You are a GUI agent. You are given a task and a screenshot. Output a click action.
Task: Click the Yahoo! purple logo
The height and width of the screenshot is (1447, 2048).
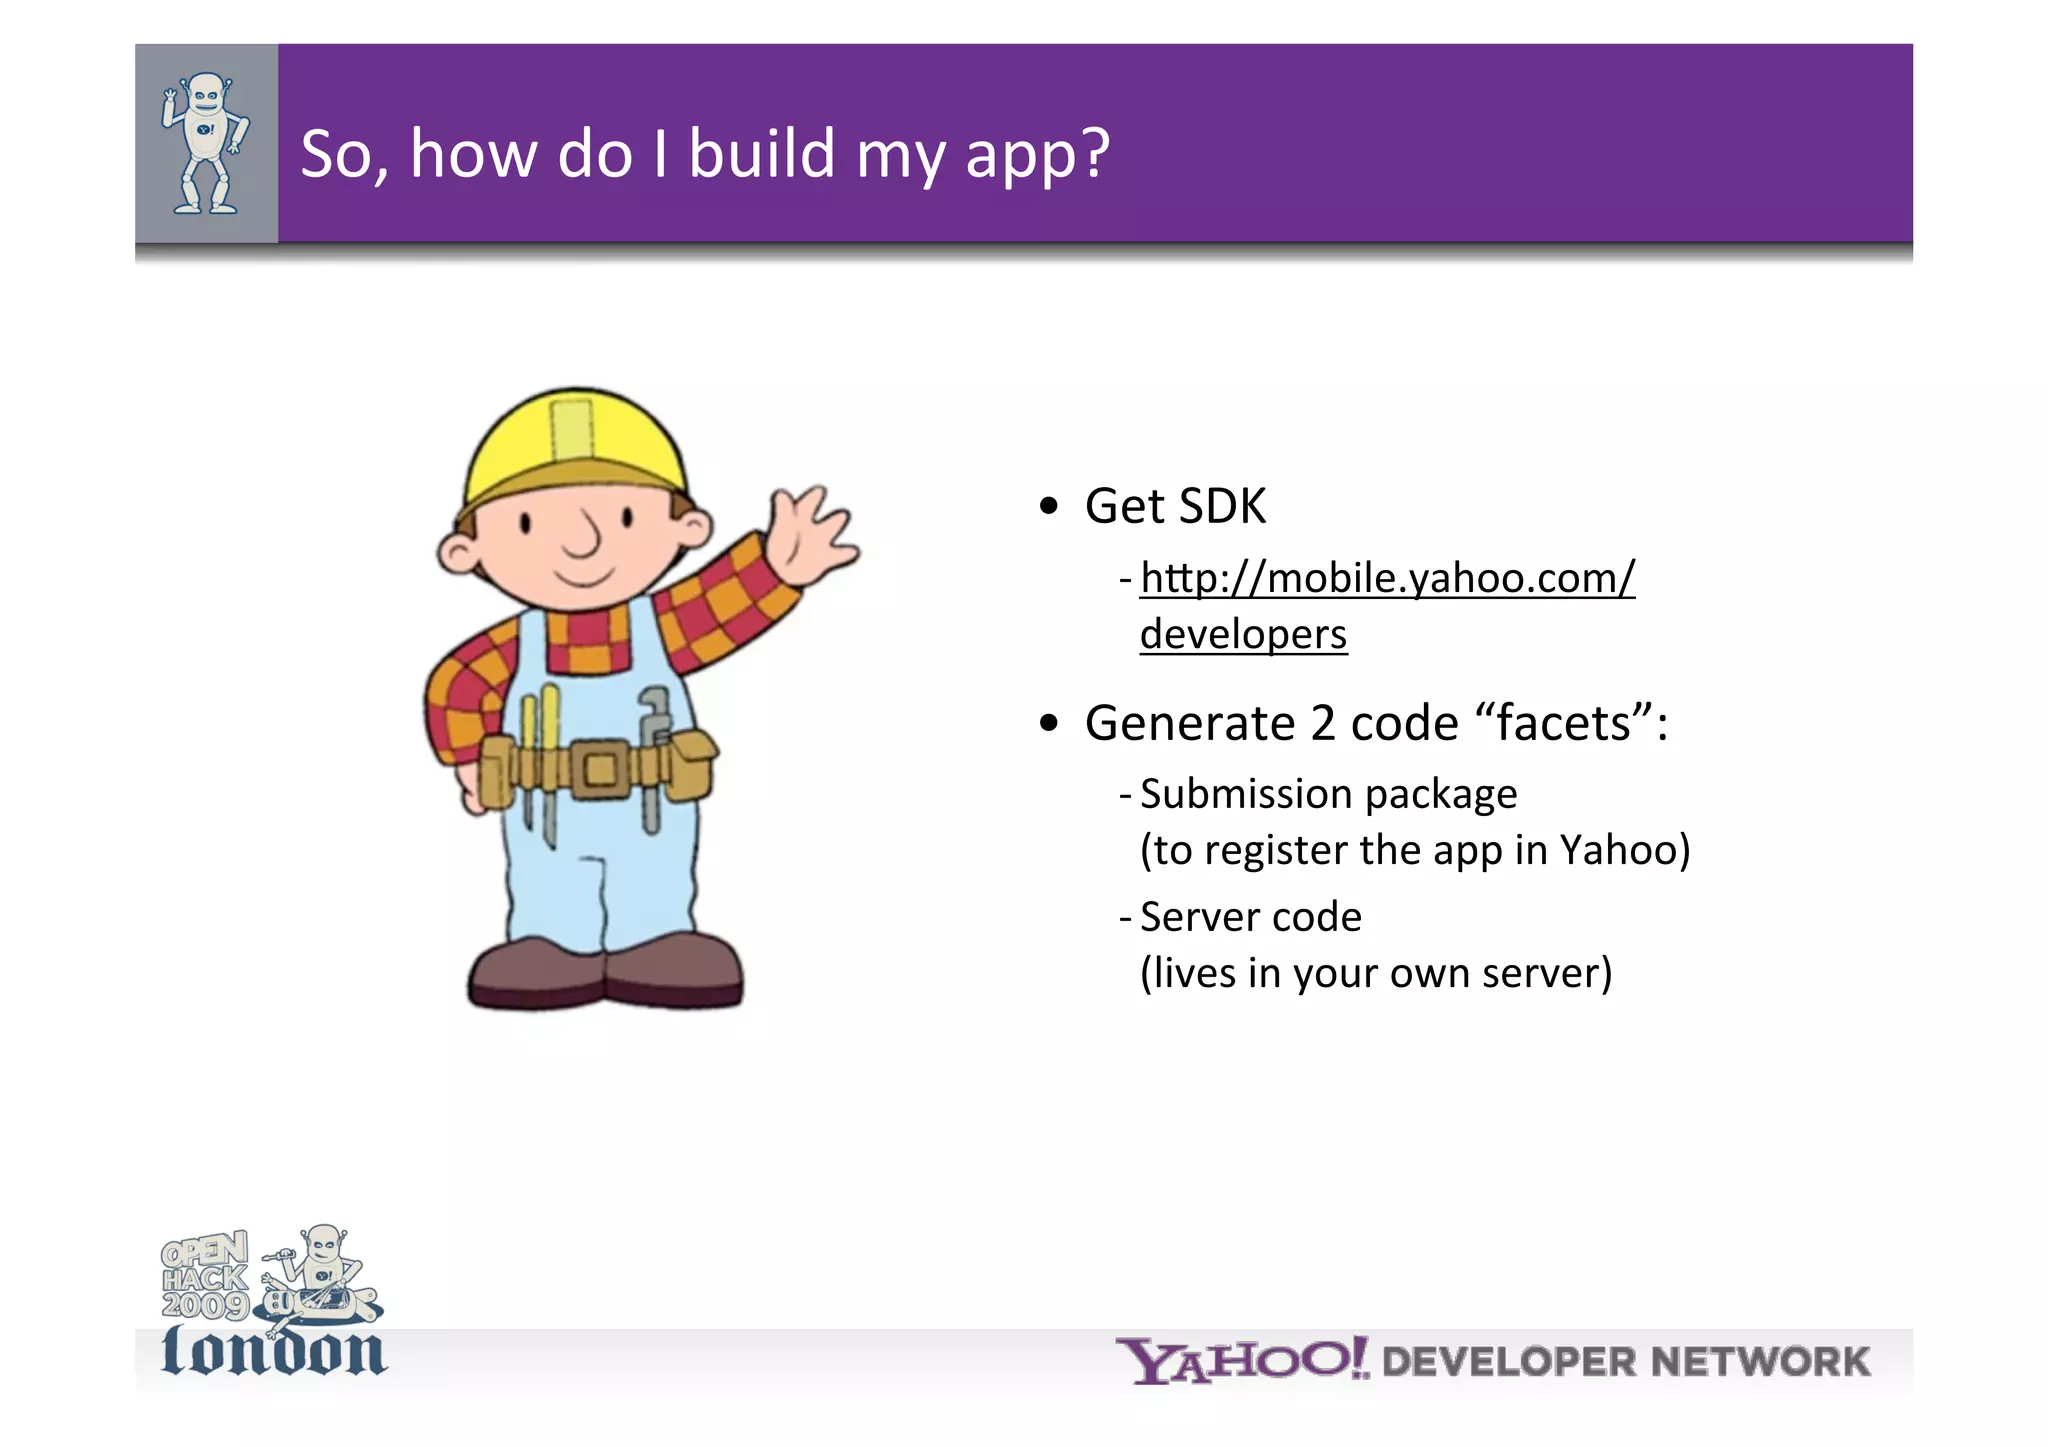tap(1242, 1362)
